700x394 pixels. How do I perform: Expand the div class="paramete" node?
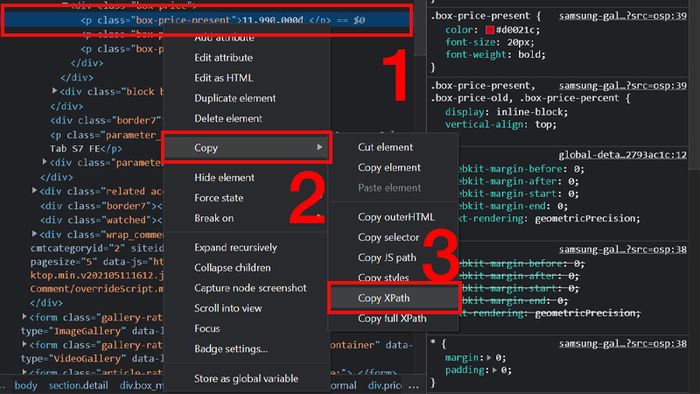coord(45,162)
